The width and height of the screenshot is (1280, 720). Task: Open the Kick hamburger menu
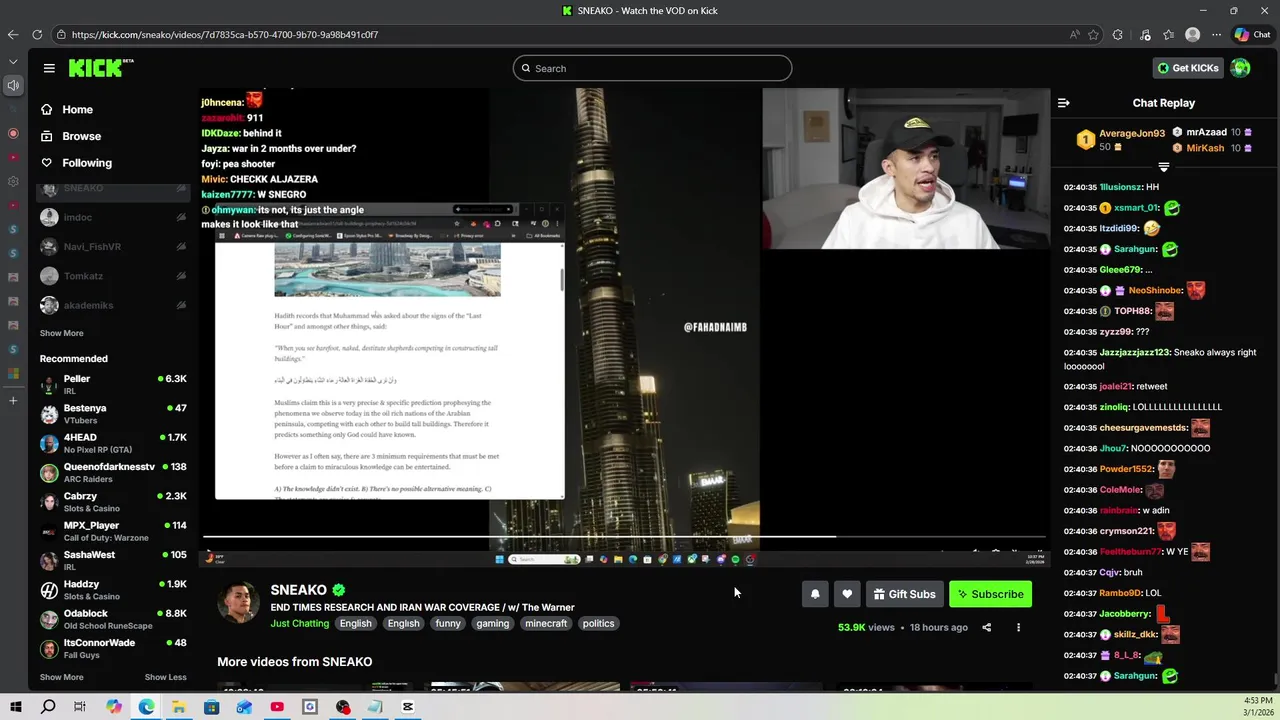tap(49, 68)
